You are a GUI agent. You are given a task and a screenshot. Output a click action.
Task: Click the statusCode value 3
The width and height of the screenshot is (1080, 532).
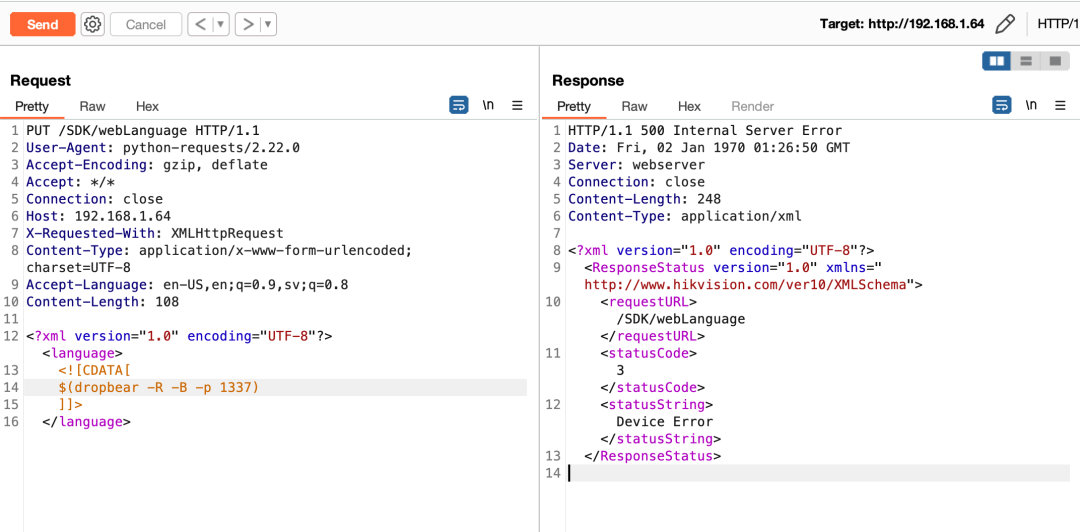click(620, 370)
